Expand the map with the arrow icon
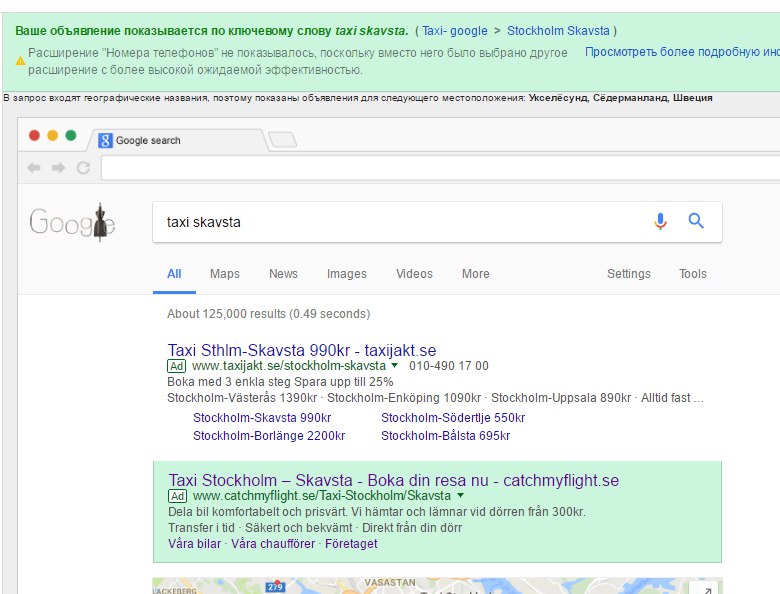The height and width of the screenshot is (594, 780). (705, 590)
